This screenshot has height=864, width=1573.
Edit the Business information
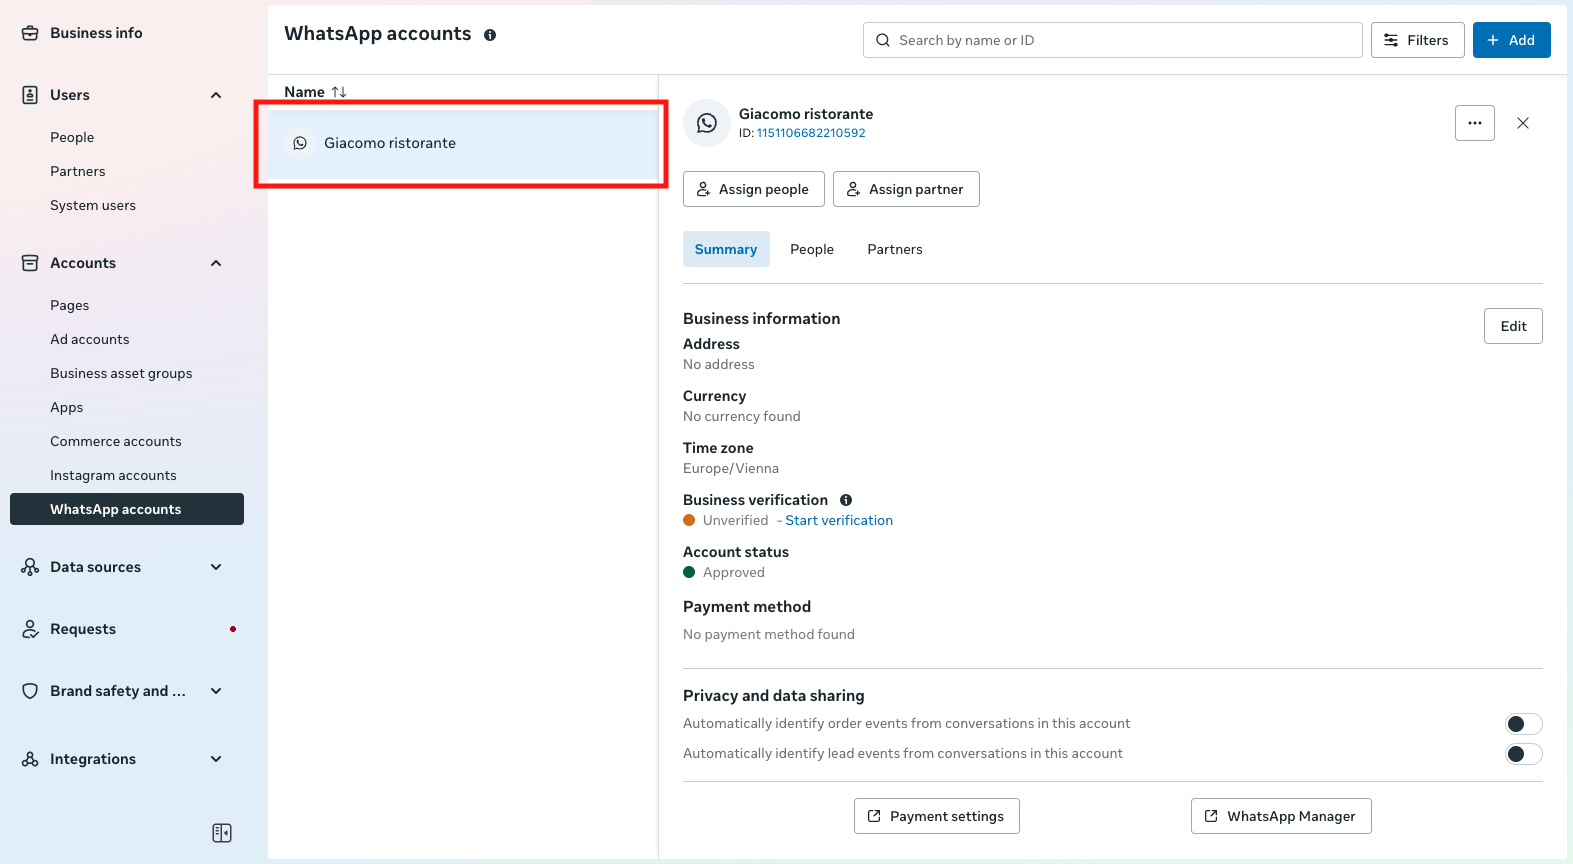(1513, 326)
